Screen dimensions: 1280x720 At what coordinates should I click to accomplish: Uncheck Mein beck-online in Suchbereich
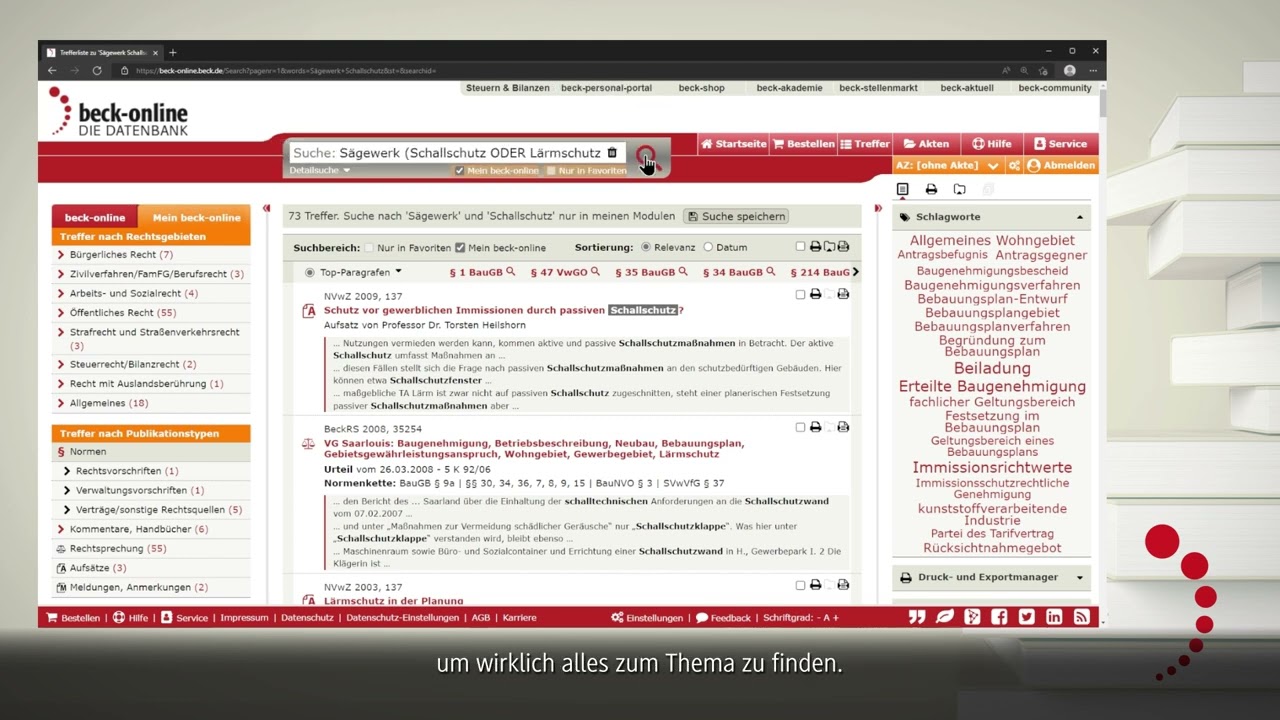(460, 248)
